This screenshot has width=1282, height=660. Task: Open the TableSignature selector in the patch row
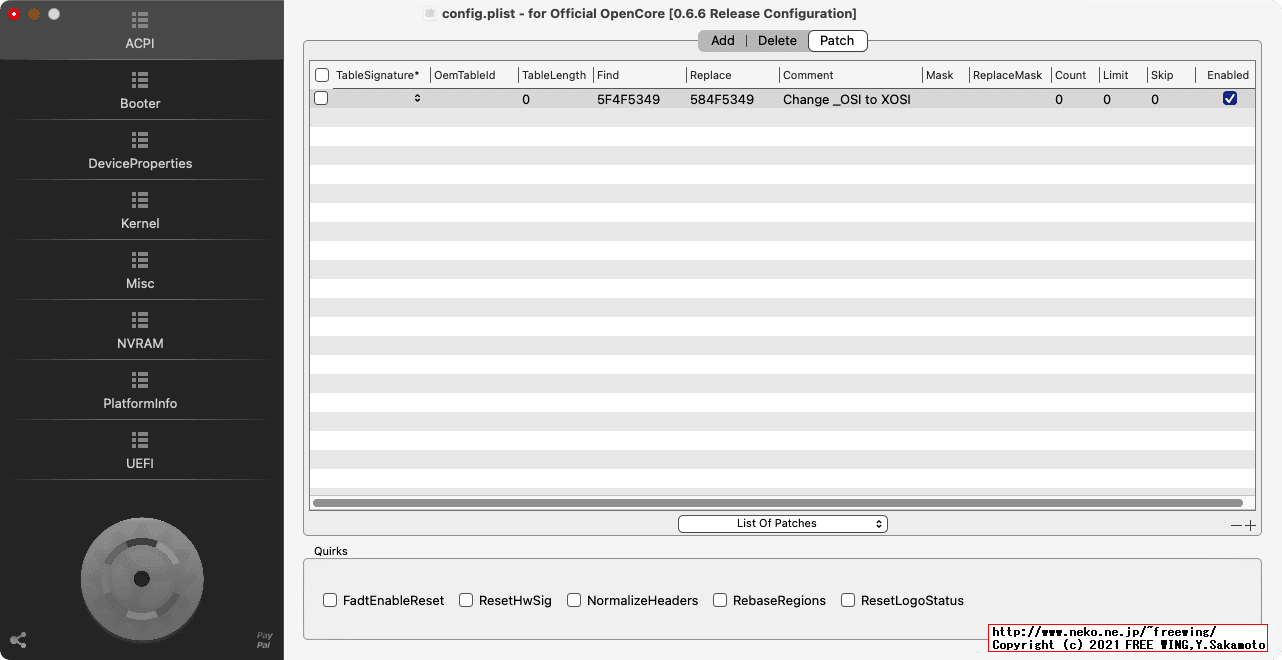click(x=417, y=98)
